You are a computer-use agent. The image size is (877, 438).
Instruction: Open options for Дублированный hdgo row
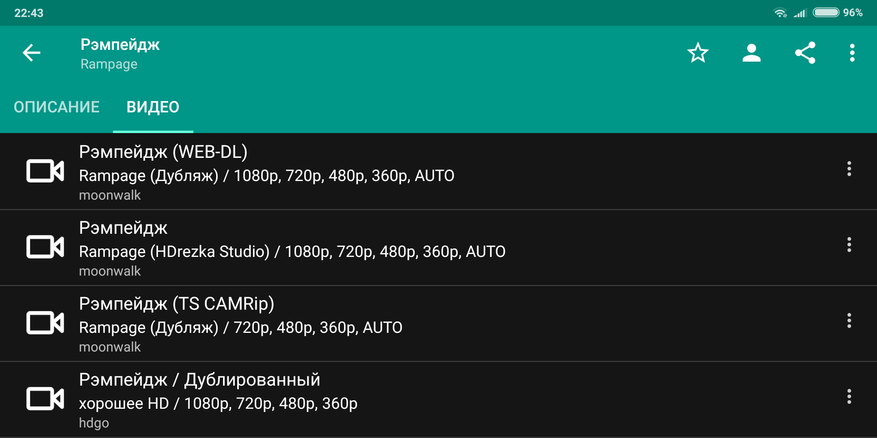848,397
